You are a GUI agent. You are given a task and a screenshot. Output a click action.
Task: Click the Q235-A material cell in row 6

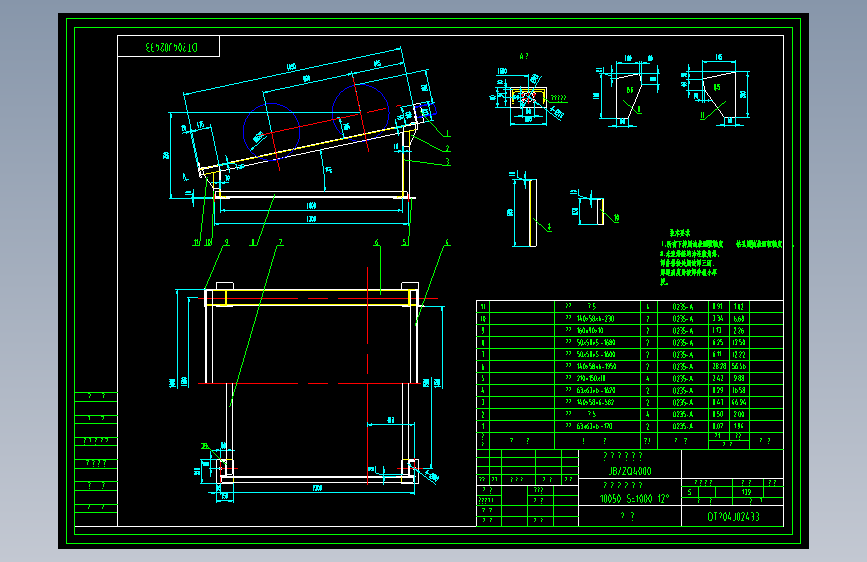coord(682,366)
